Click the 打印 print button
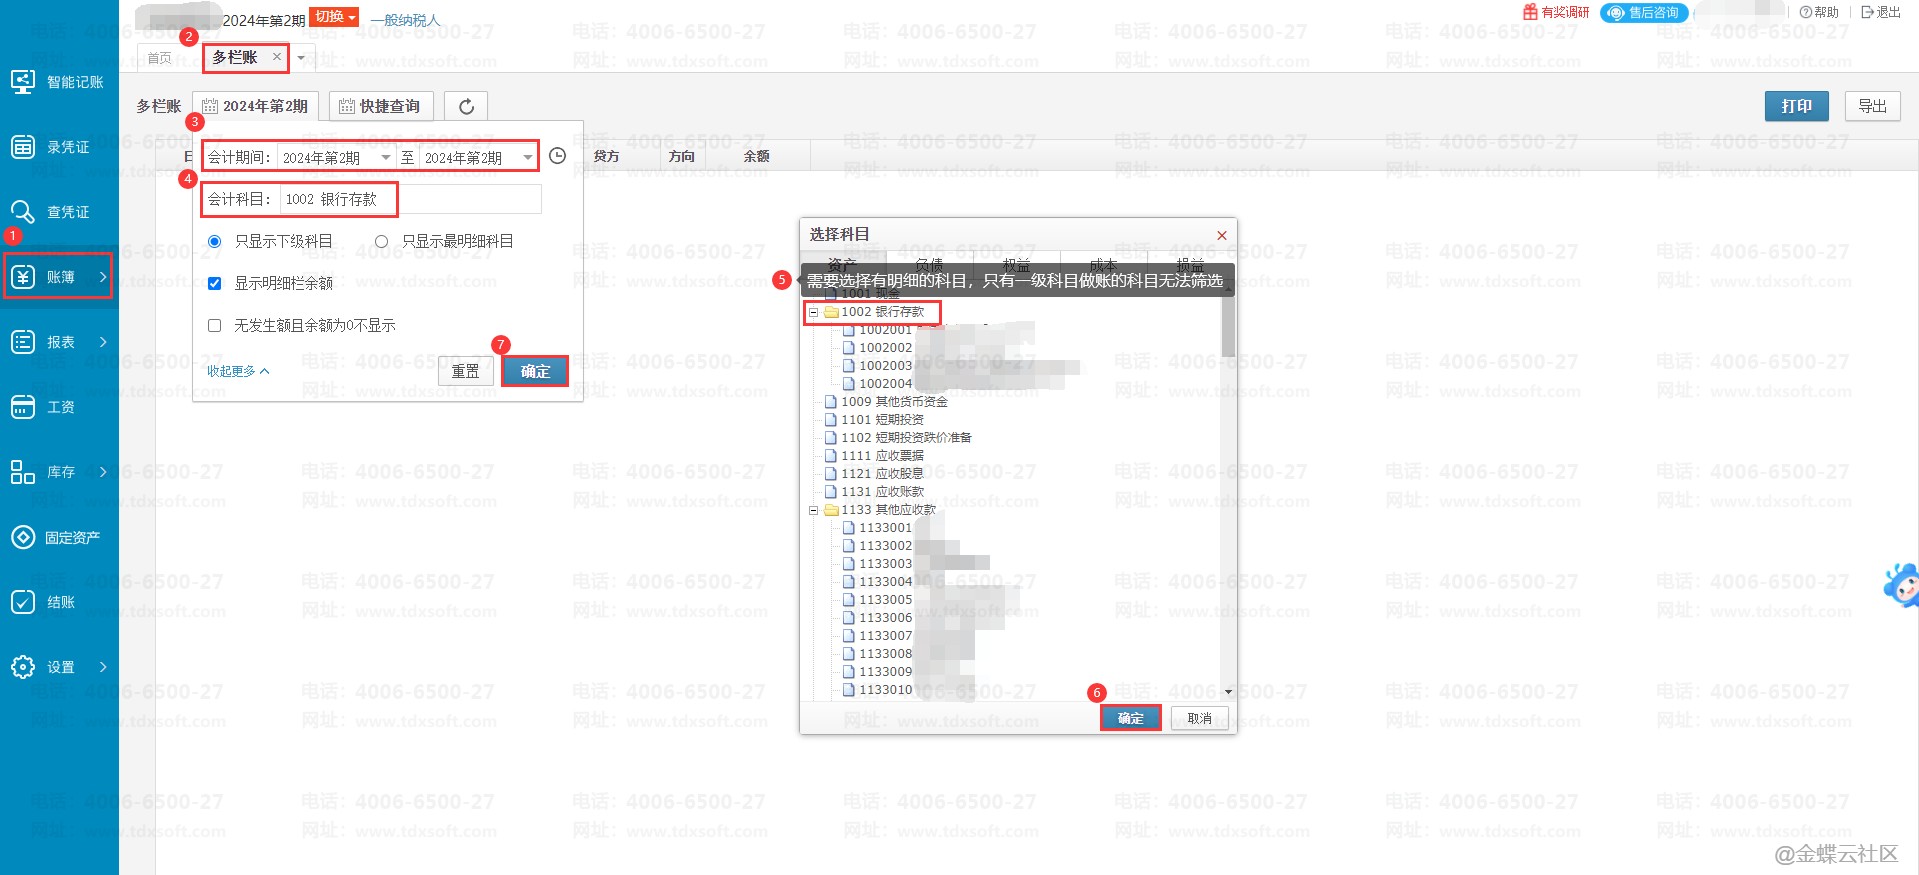1919x875 pixels. point(1796,106)
